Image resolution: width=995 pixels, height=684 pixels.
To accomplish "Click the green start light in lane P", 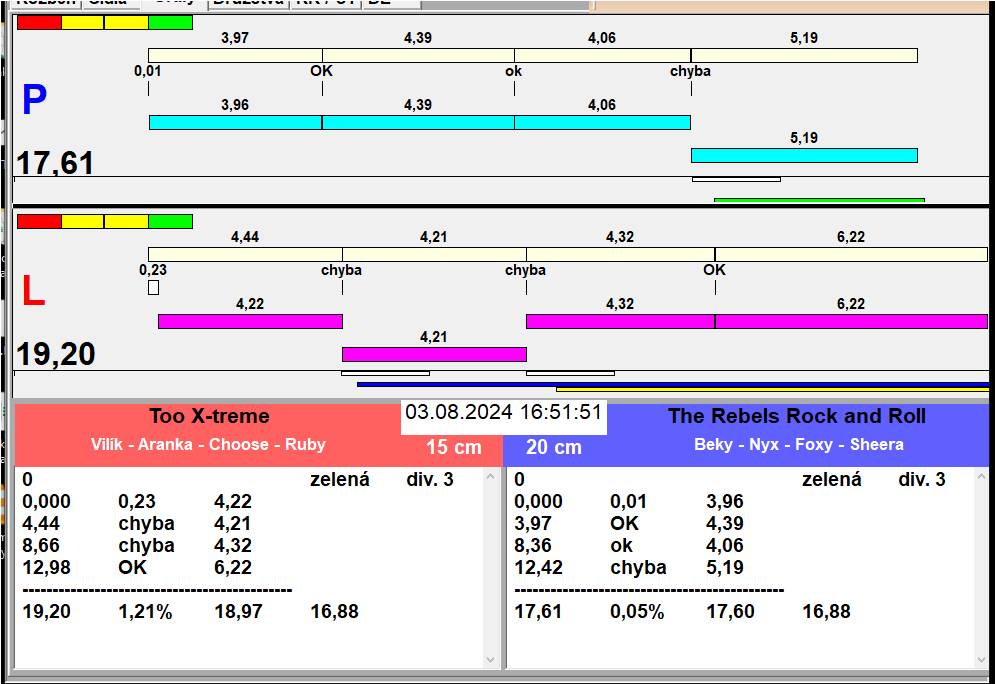I will click(171, 23).
